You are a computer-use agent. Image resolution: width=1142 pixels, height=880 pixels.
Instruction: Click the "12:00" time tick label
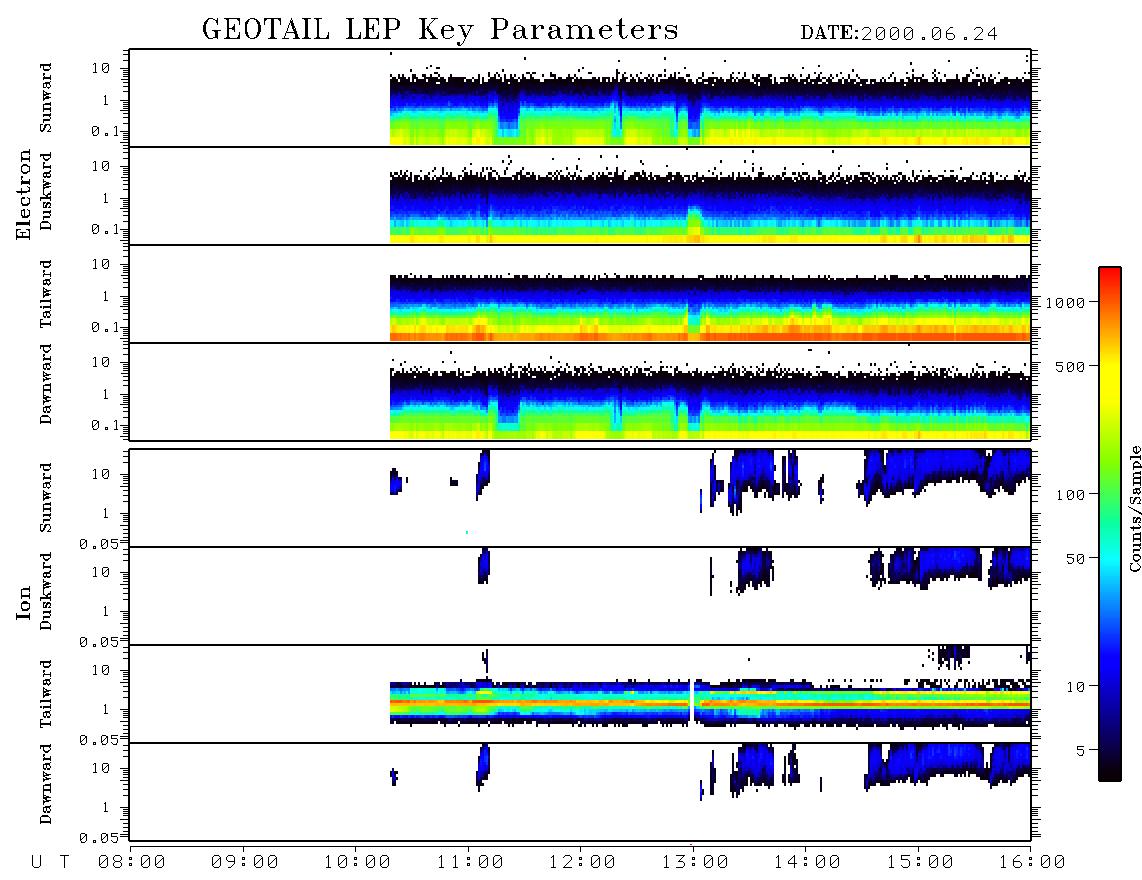pyautogui.click(x=582, y=862)
